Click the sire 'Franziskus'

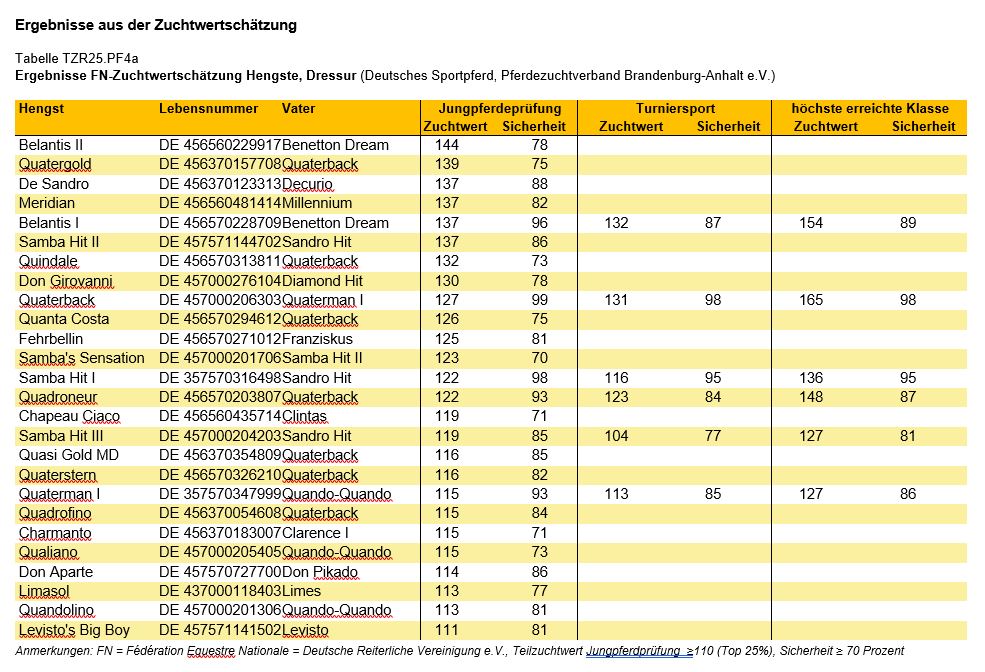317,339
